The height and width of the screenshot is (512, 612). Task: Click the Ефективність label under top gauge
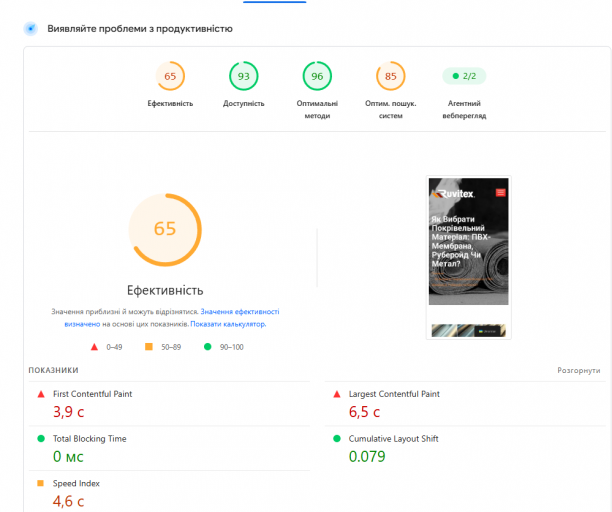click(x=170, y=103)
